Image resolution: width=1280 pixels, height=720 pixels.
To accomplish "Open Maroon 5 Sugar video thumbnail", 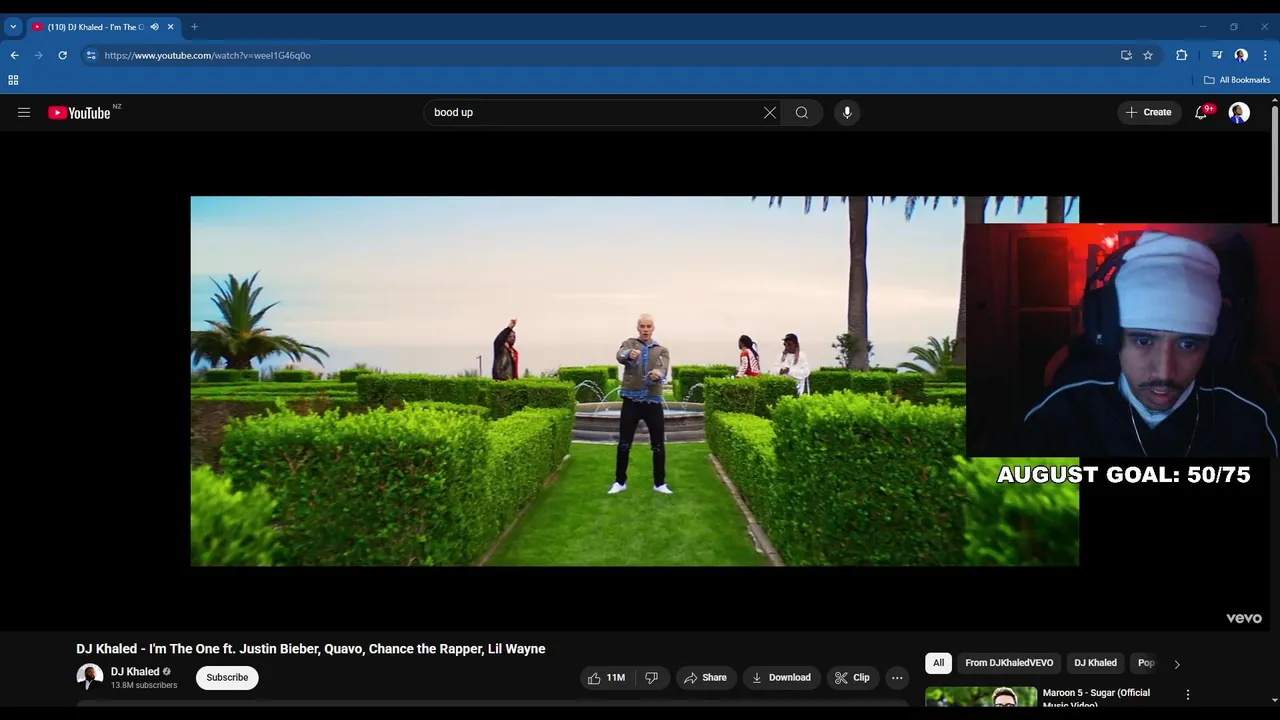I will point(981,697).
